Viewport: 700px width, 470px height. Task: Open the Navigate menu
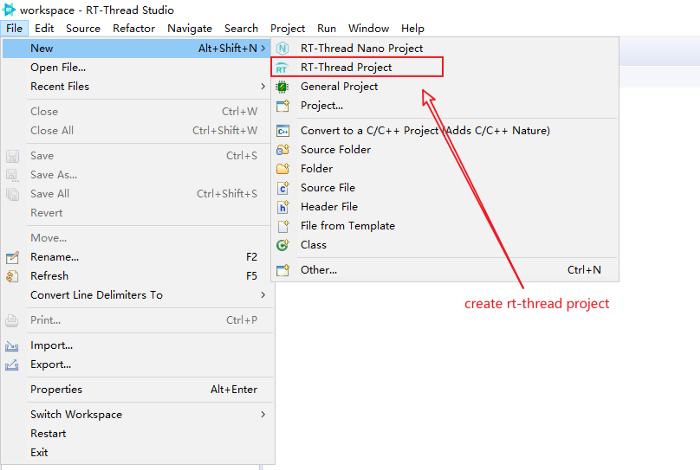[x=190, y=29]
